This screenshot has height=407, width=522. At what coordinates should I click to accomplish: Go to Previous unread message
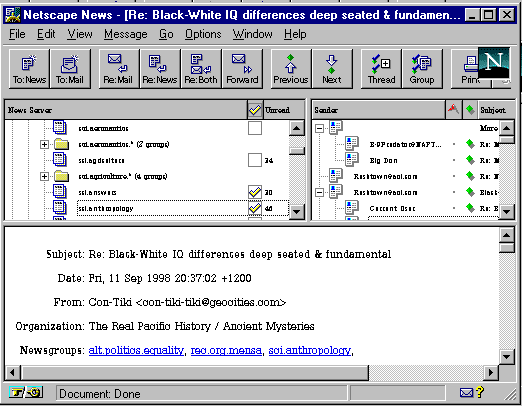pyautogui.click(x=291, y=69)
